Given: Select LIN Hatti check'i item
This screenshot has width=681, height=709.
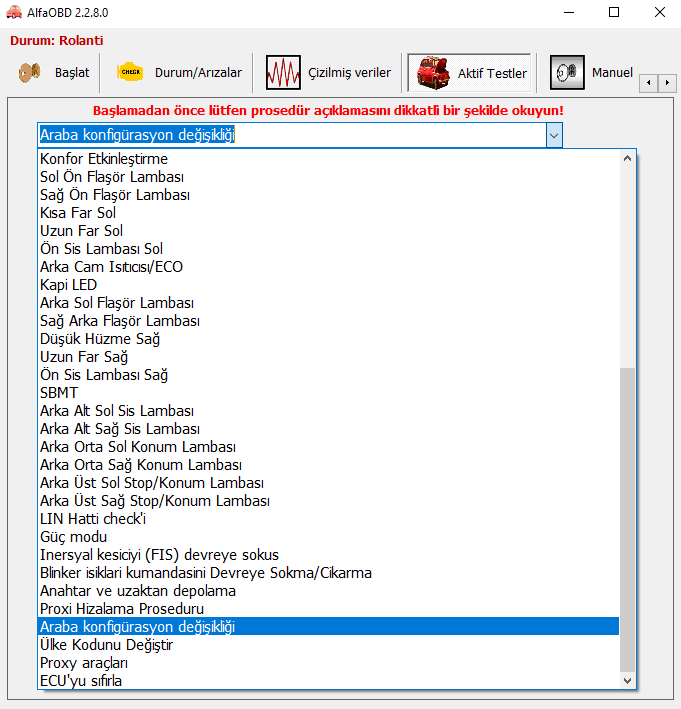Looking at the screenshot, I should pyautogui.click(x=93, y=519).
